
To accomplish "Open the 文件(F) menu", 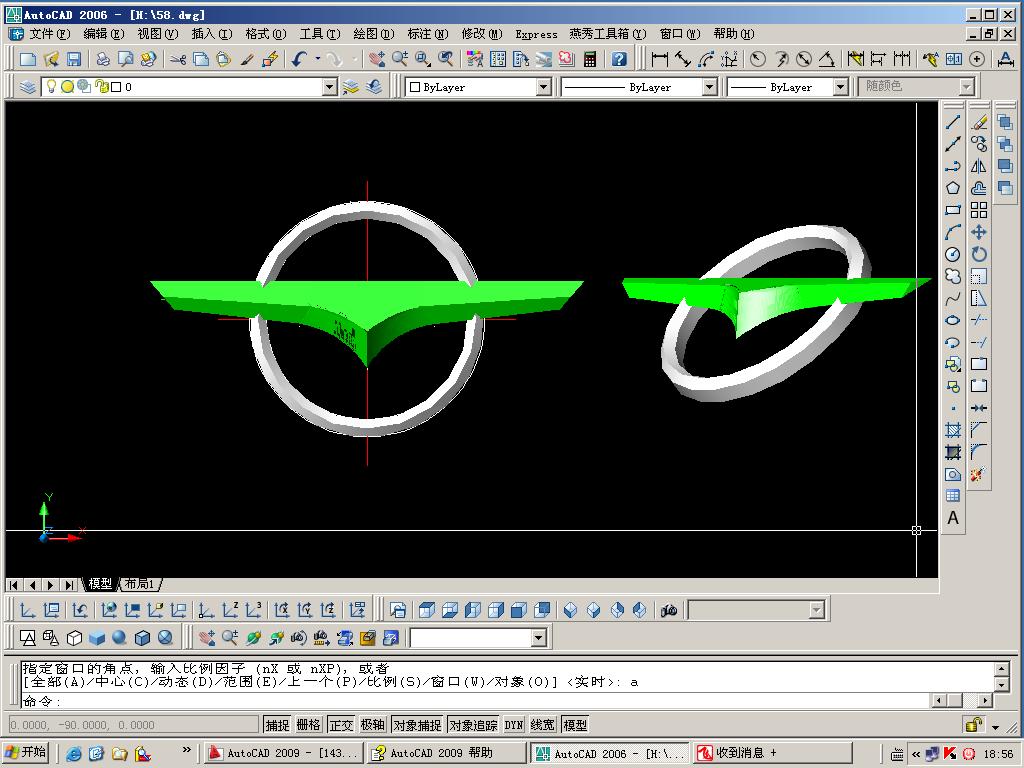I will click(50, 34).
